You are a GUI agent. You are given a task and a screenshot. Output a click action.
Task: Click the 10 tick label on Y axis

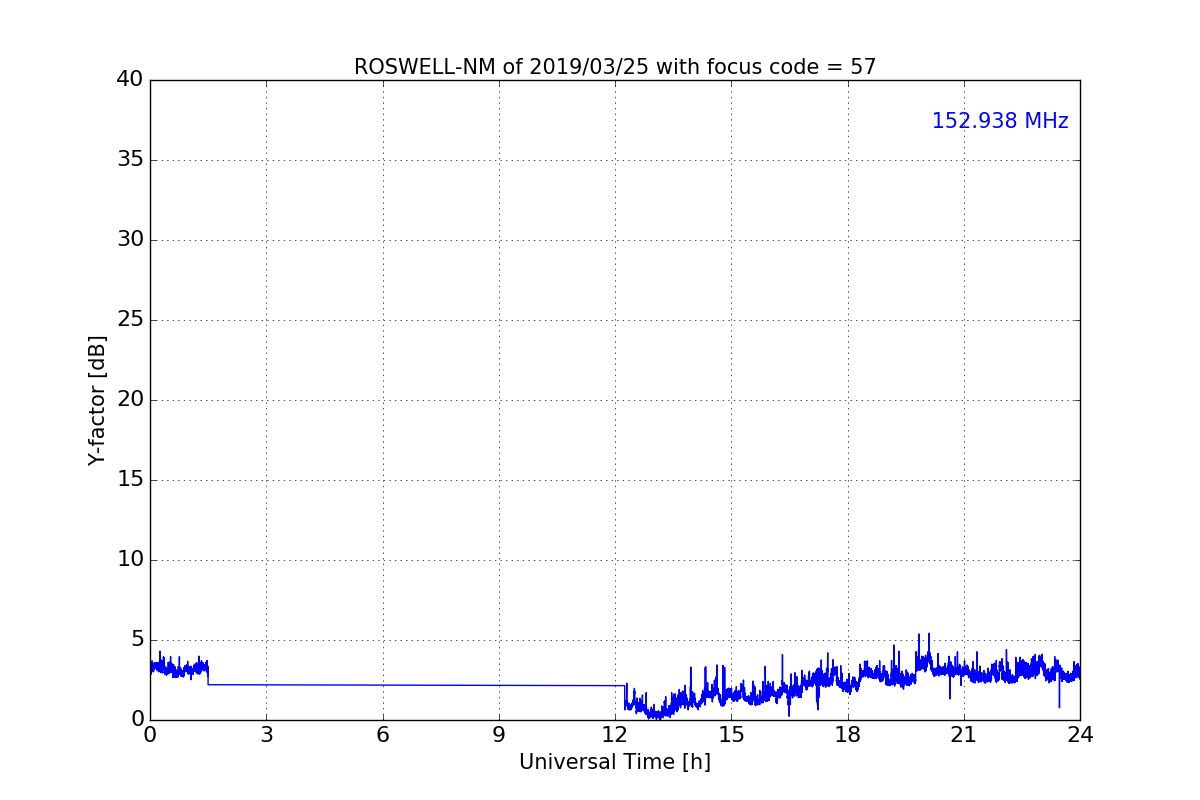tap(129, 560)
